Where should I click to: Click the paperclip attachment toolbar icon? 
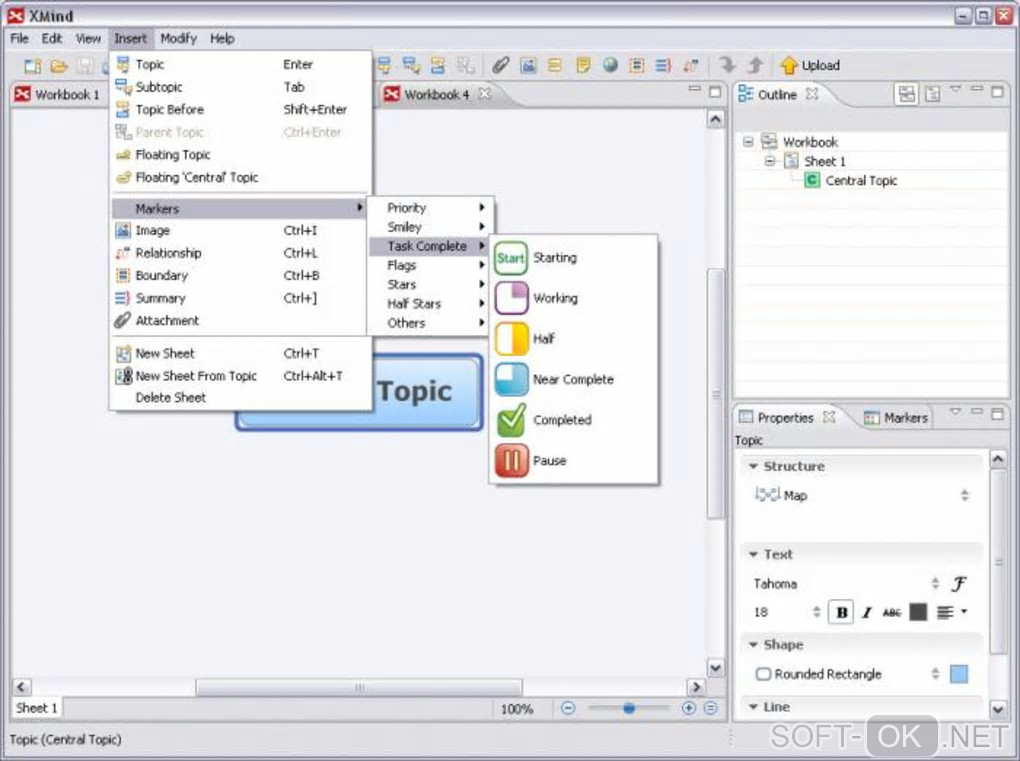pyautogui.click(x=500, y=65)
